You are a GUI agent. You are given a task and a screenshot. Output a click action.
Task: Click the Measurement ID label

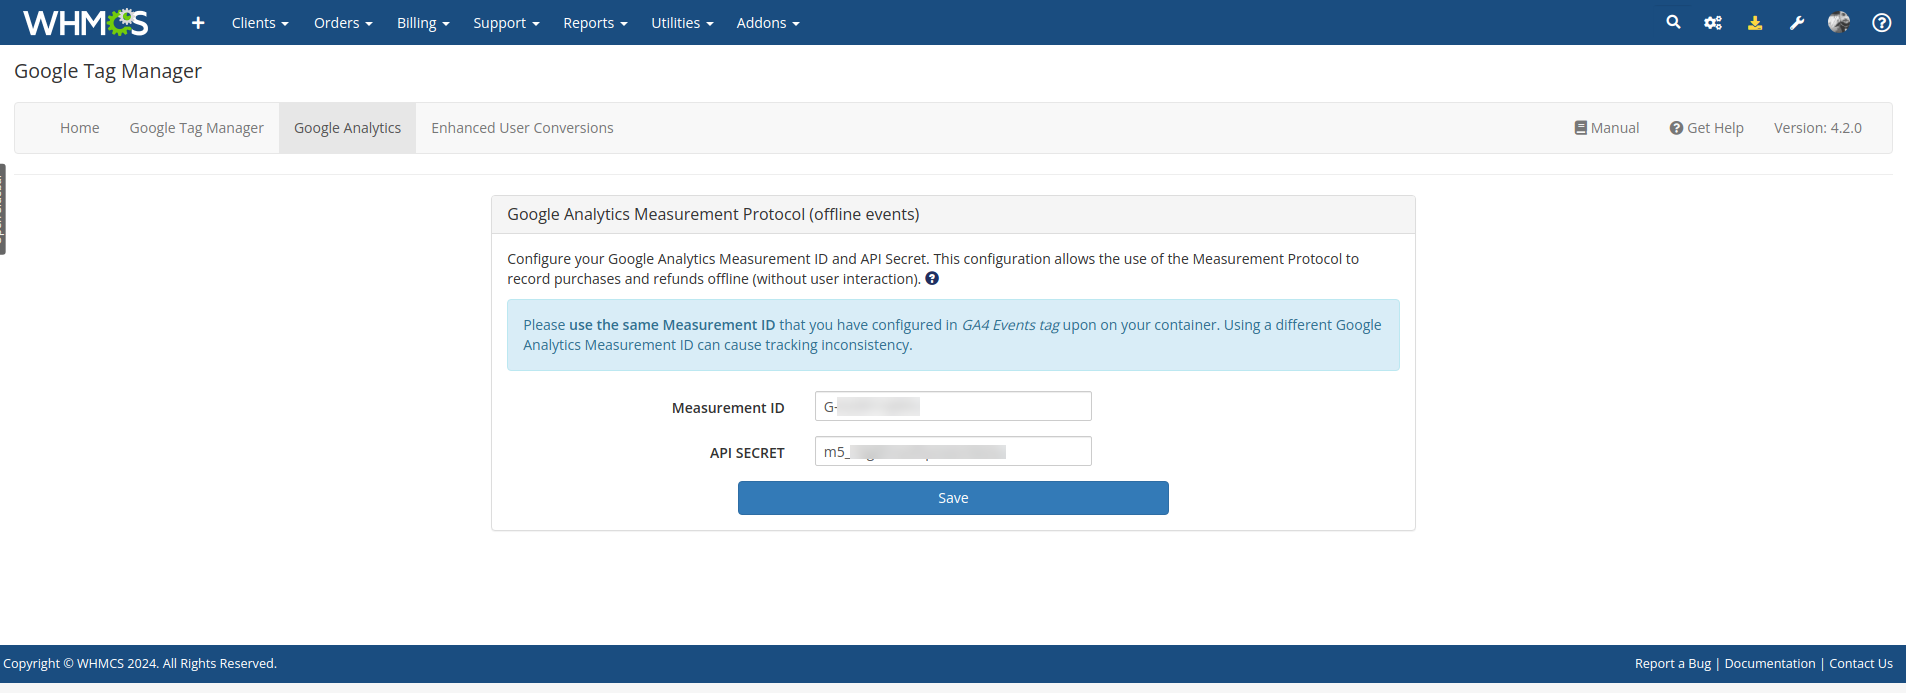point(728,408)
